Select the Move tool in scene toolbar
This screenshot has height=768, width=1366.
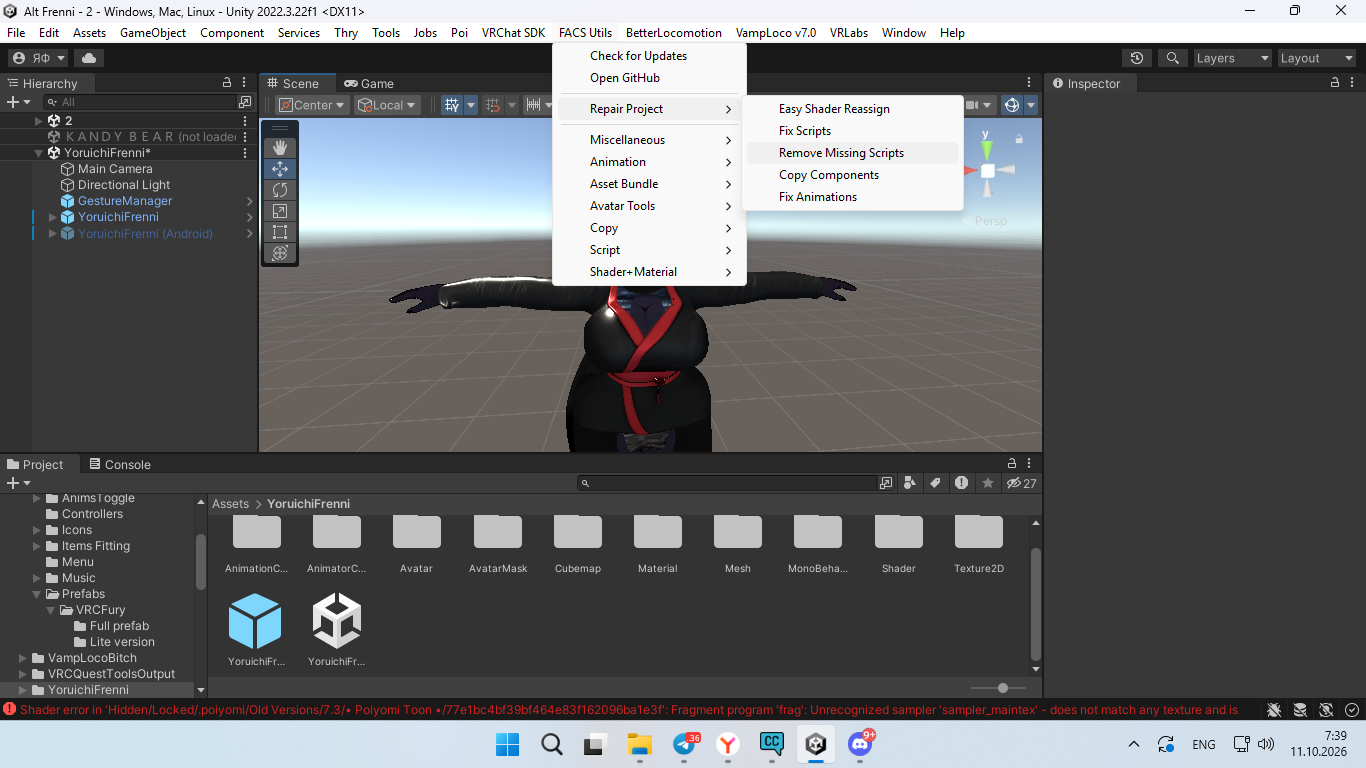280,169
